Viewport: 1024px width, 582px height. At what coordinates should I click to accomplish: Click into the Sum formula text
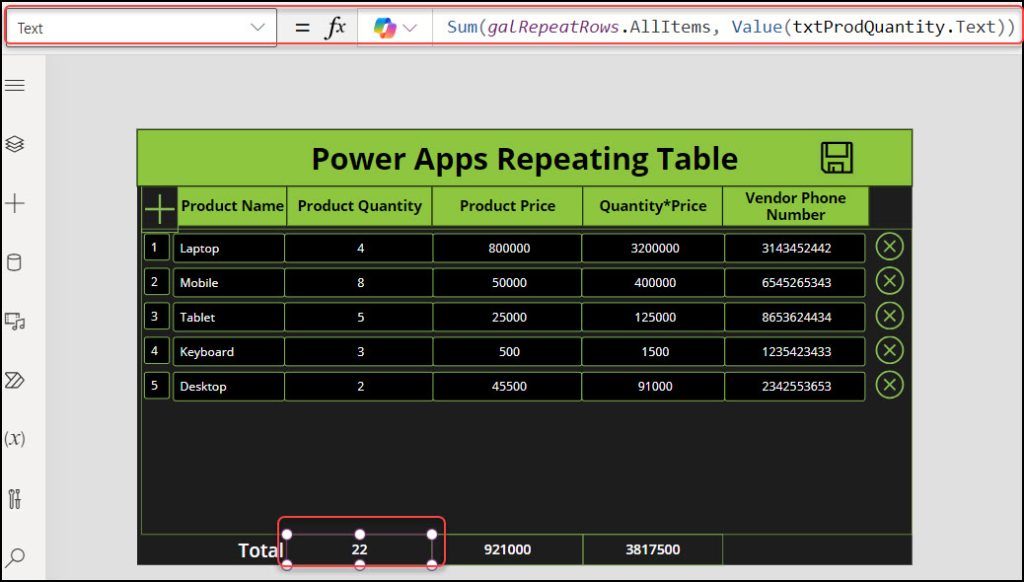tap(731, 27)
